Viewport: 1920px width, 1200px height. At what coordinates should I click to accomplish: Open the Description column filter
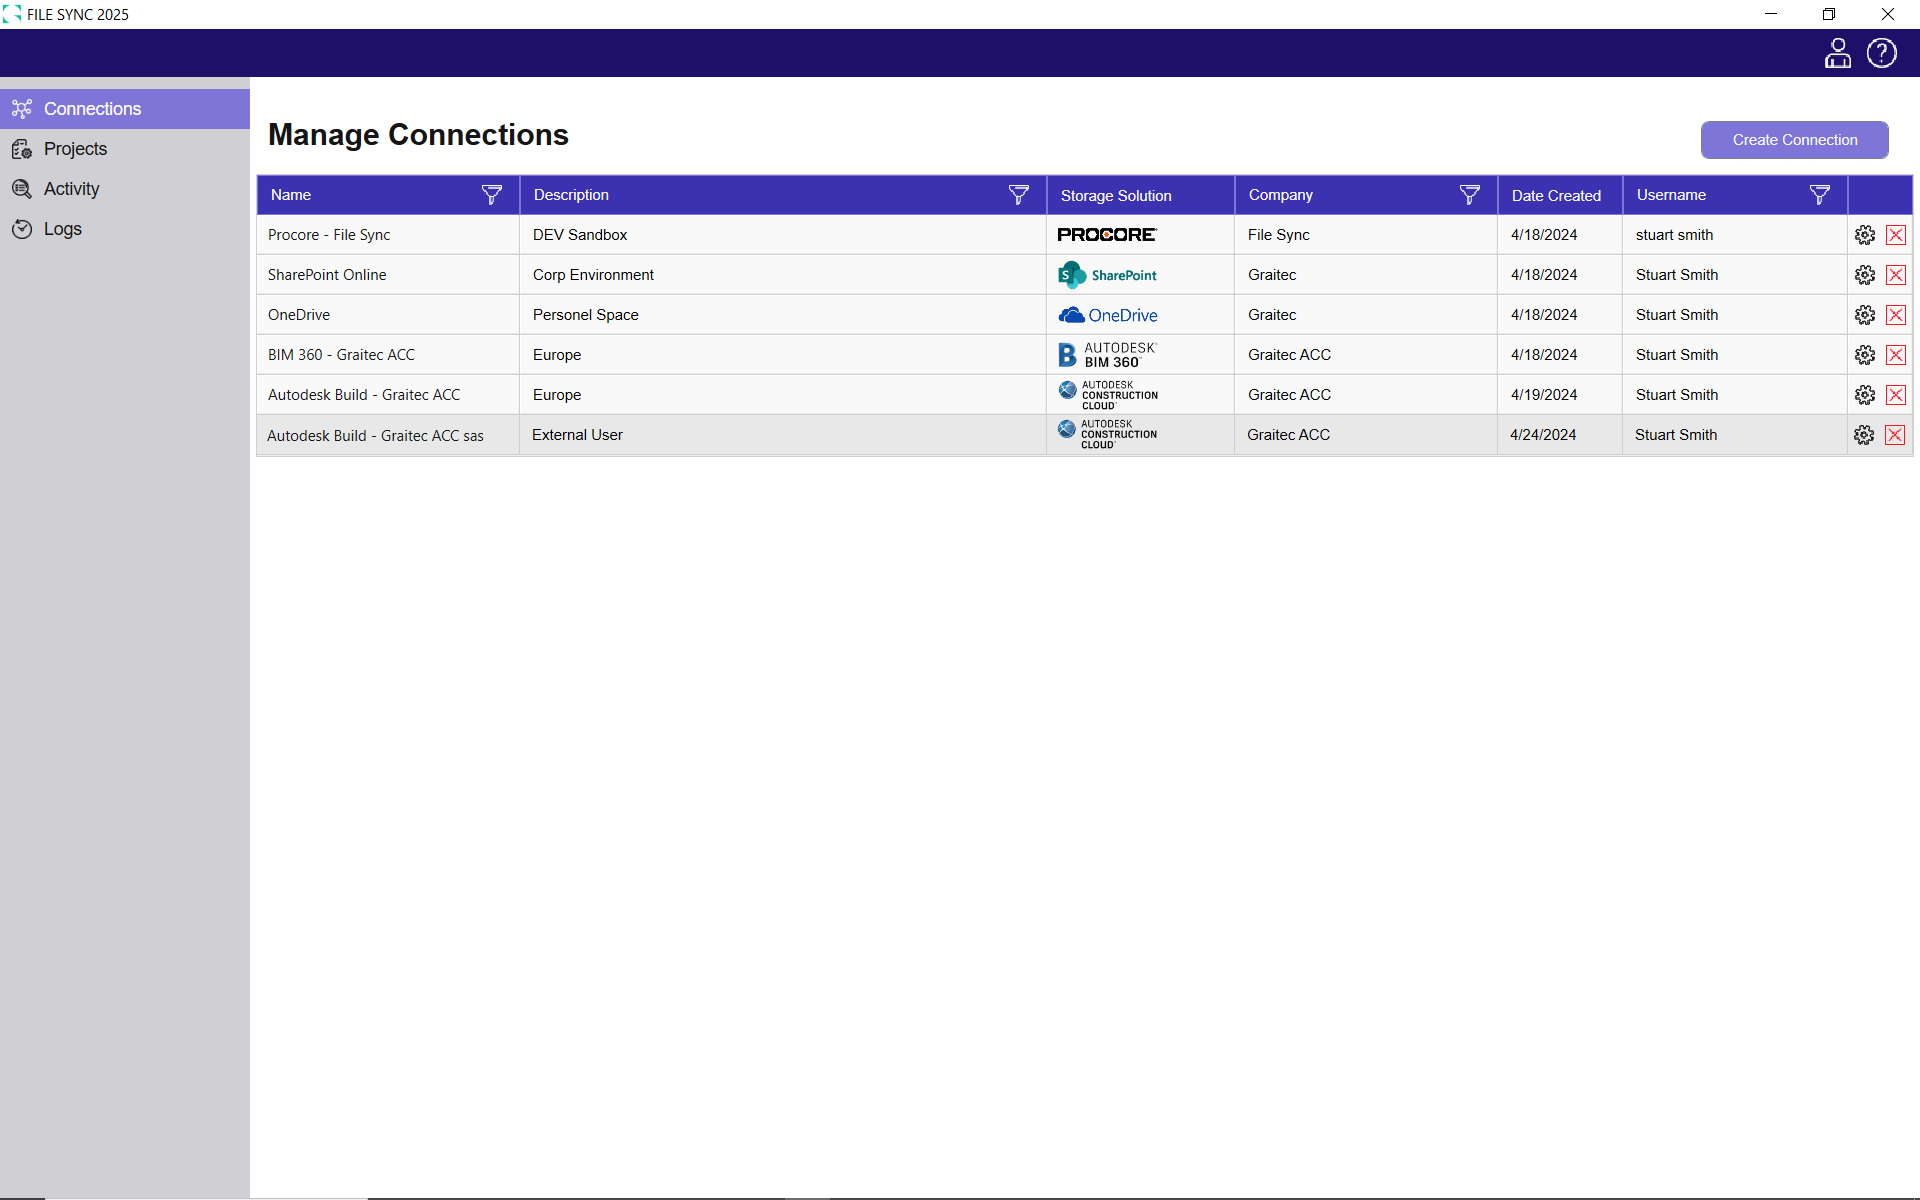1018,195
